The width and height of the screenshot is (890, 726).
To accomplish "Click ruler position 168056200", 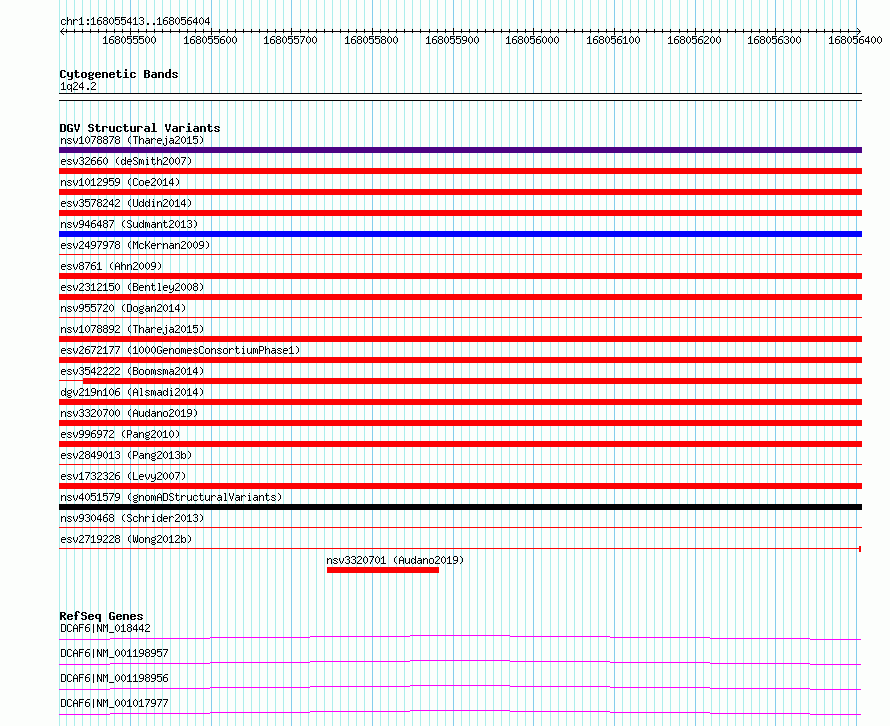I will [x=694, y=40].
